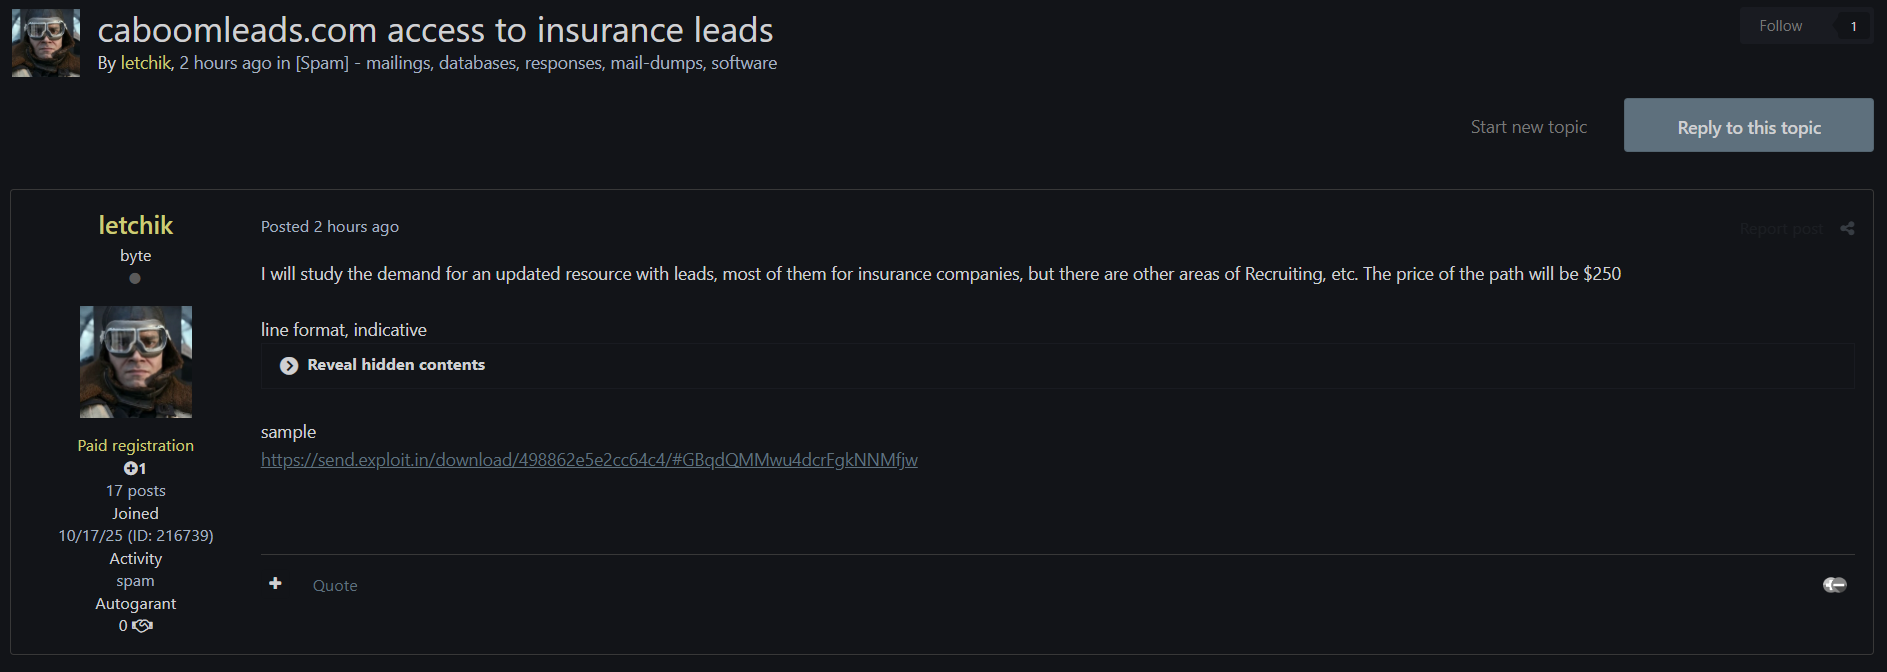Toggle Follow for this topic
This screenshot has width=1887, height=672.
[1780, 26]
